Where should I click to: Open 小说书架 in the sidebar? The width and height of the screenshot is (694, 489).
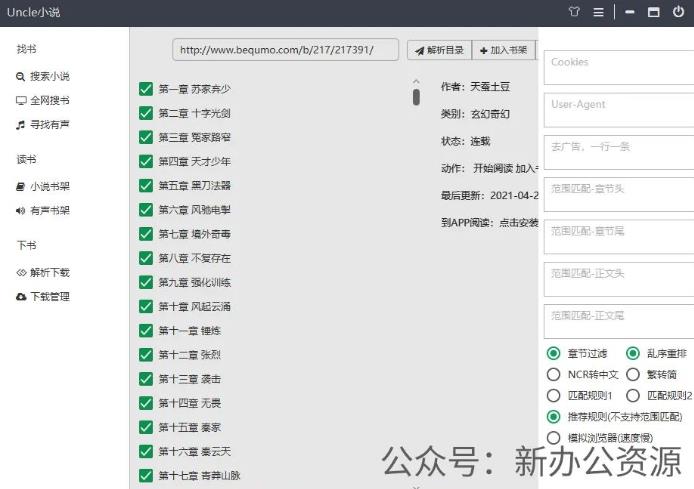(50, 187)
